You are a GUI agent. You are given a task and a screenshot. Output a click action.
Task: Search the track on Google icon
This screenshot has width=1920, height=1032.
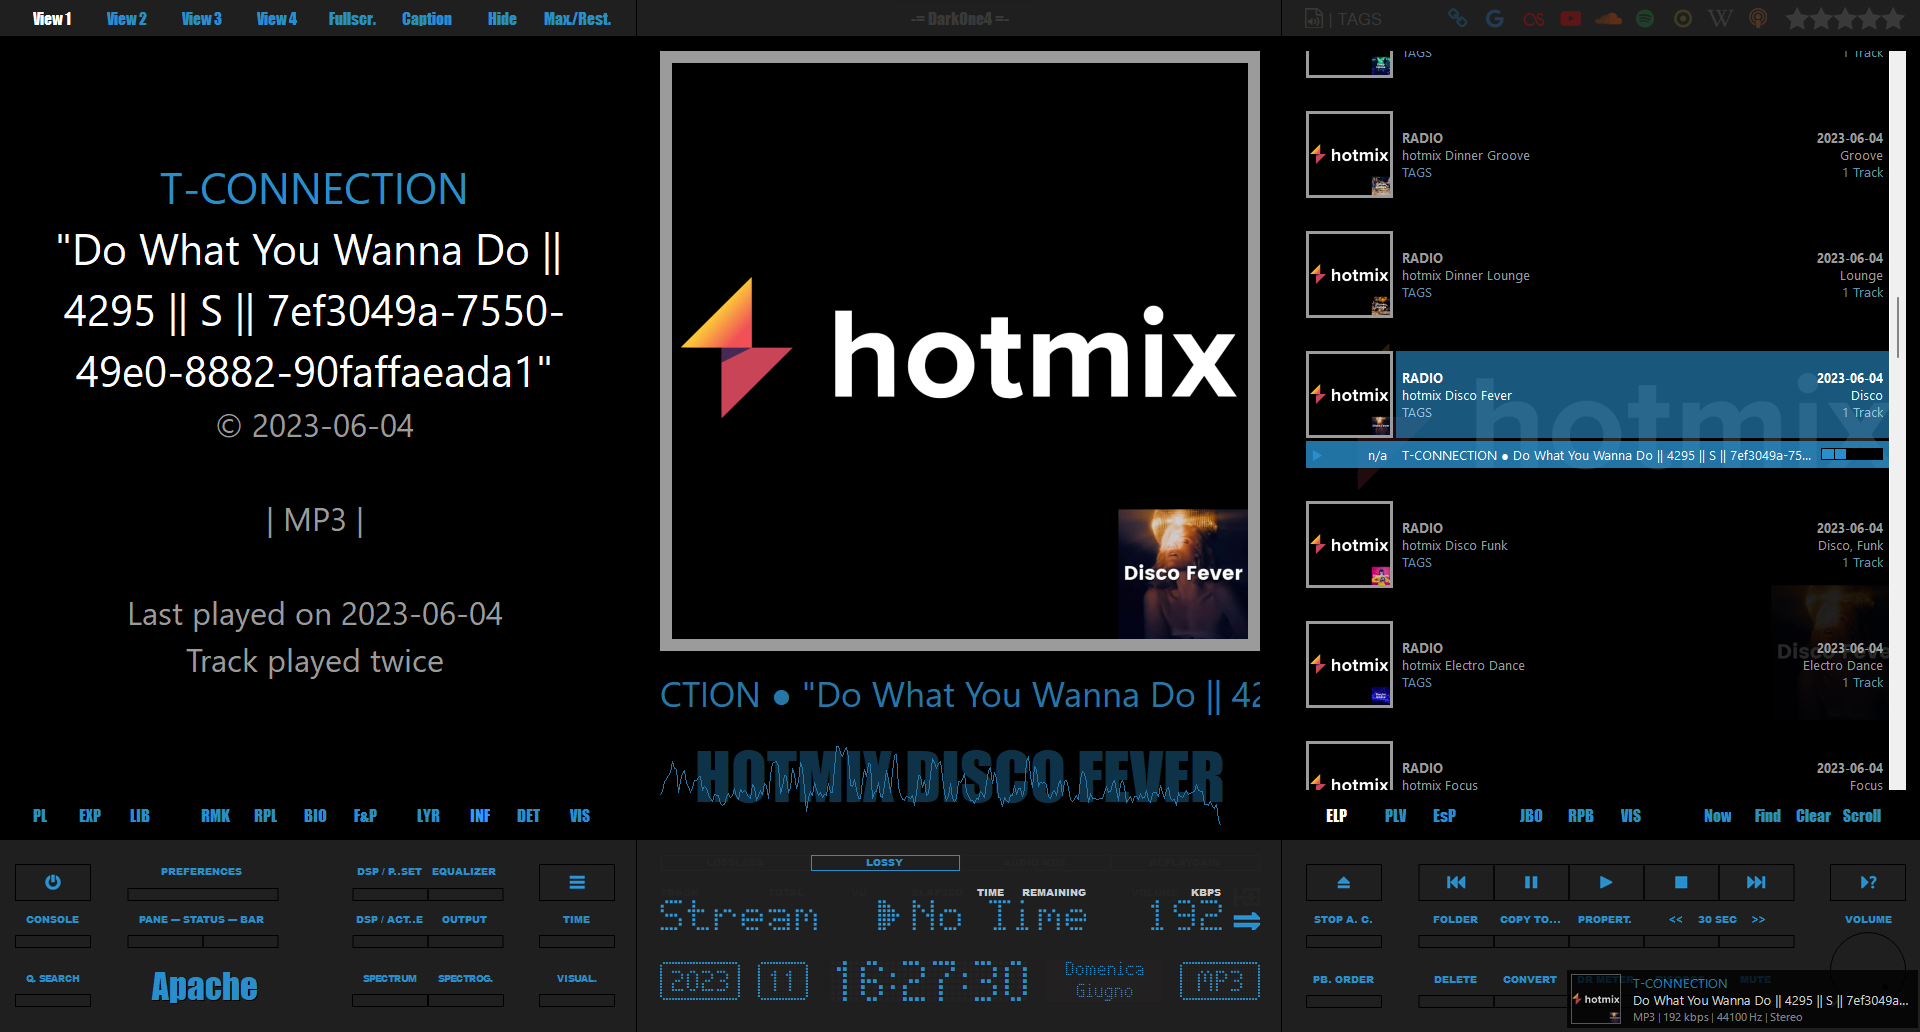[1495, 18]
